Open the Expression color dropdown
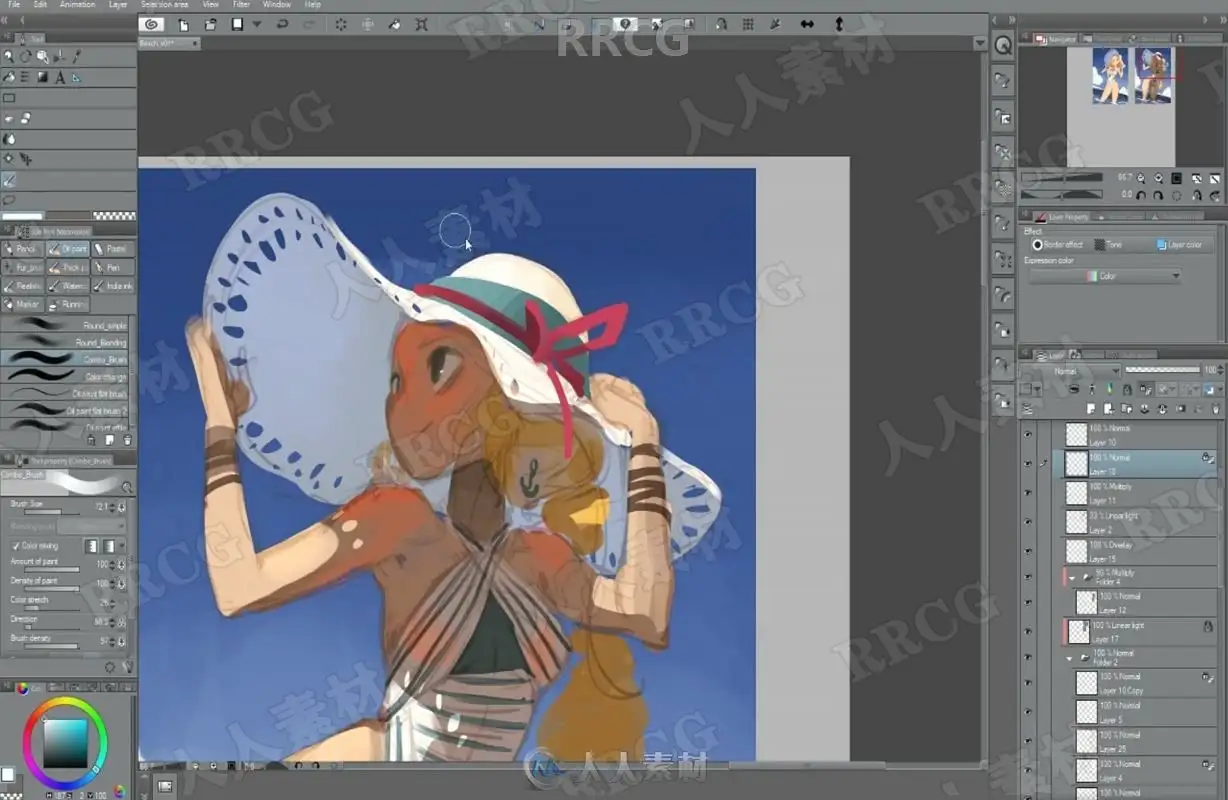Image resolution: width=1228 pixels, height=800 pixels. click(1105, 276)
